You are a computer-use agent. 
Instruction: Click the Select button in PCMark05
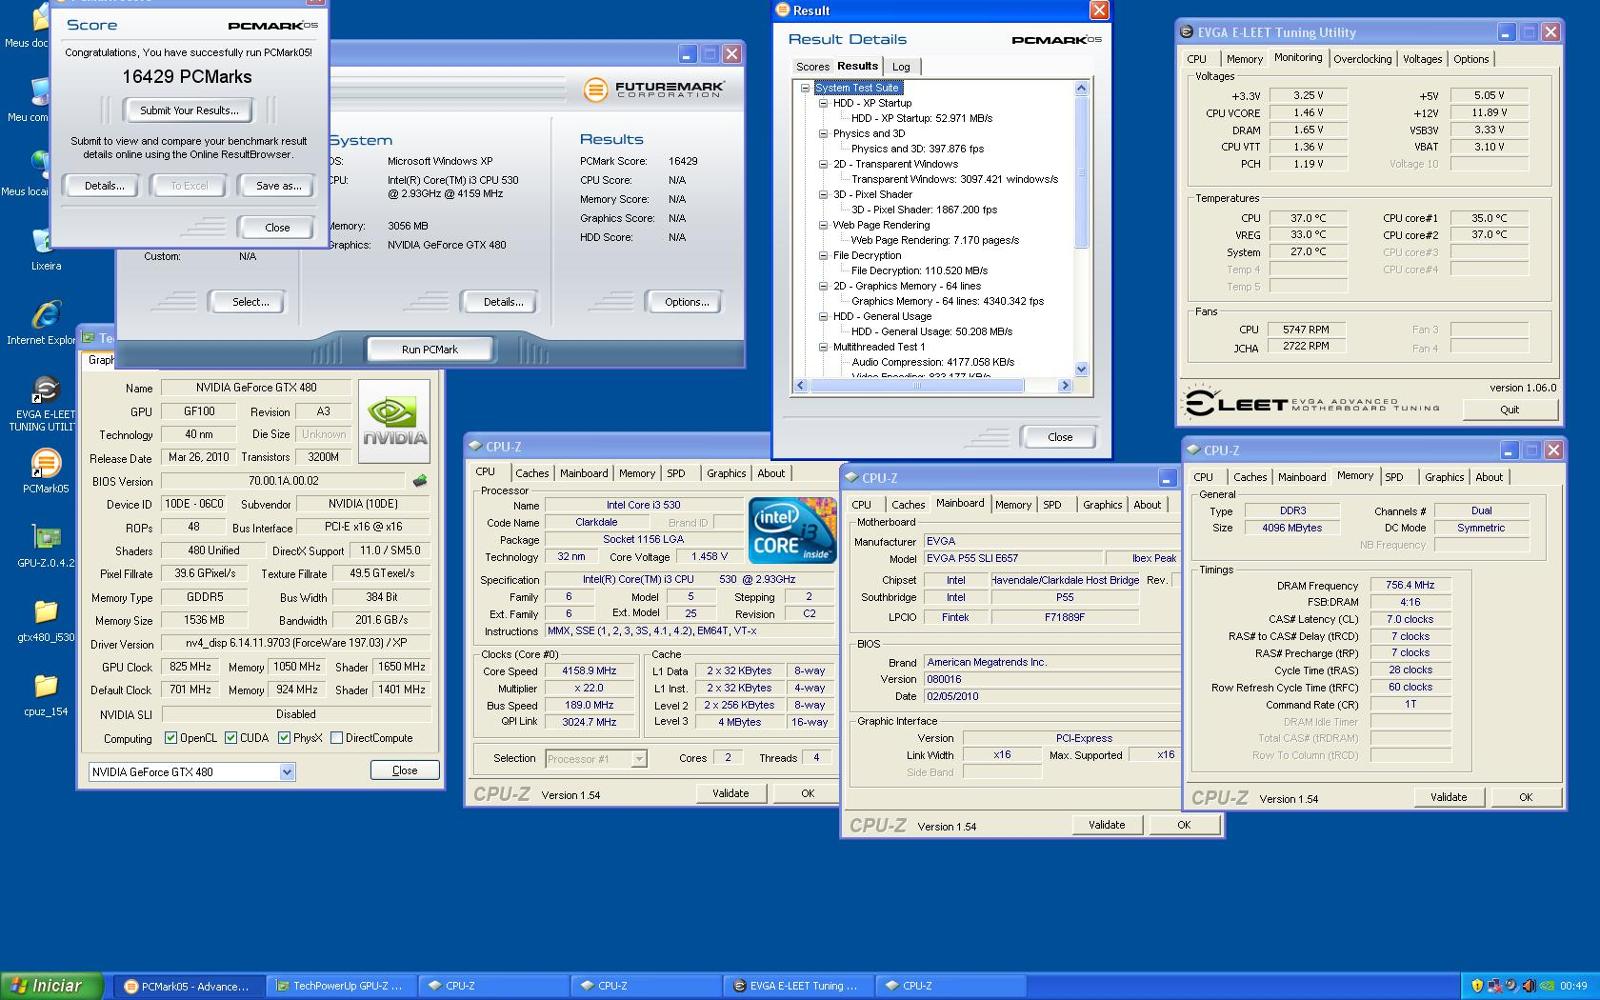click(x=250, y=302)
